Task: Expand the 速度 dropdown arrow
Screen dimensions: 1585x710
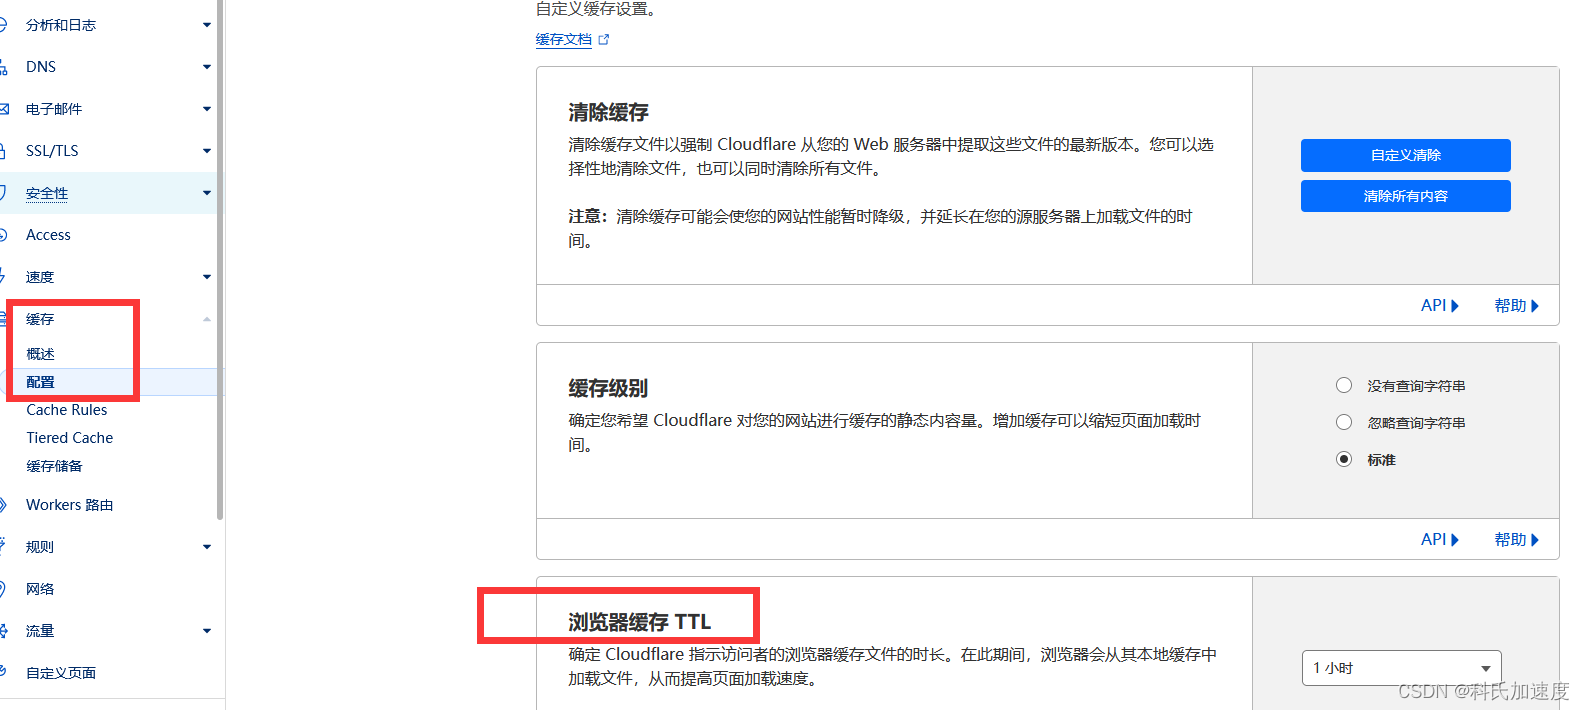Action: pyautogui.click(x=207, y=277)
